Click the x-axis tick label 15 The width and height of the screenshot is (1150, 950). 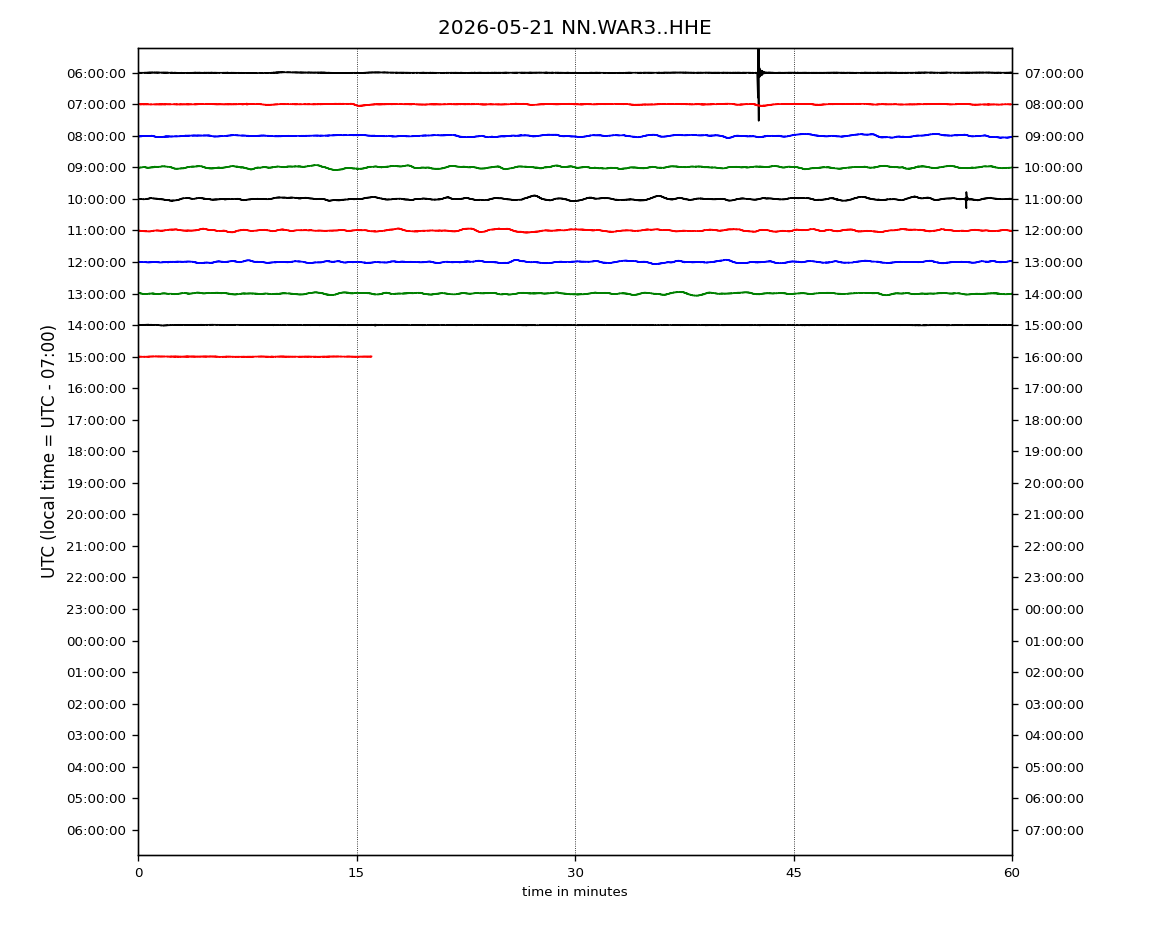pos(356,872)
